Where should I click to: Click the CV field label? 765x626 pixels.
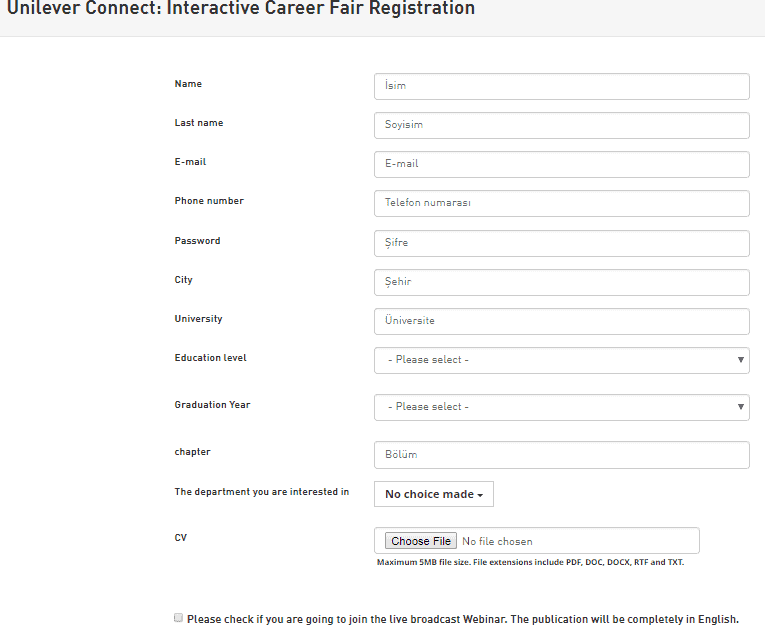181,538
